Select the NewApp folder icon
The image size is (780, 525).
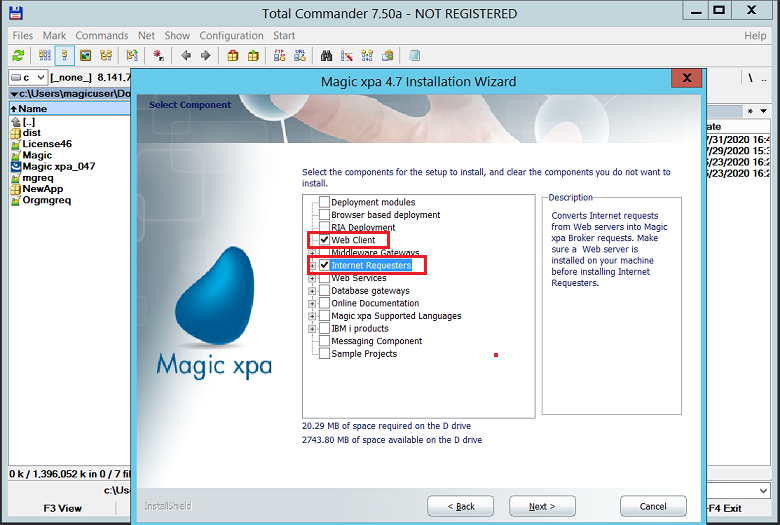[x=15, y=189]
